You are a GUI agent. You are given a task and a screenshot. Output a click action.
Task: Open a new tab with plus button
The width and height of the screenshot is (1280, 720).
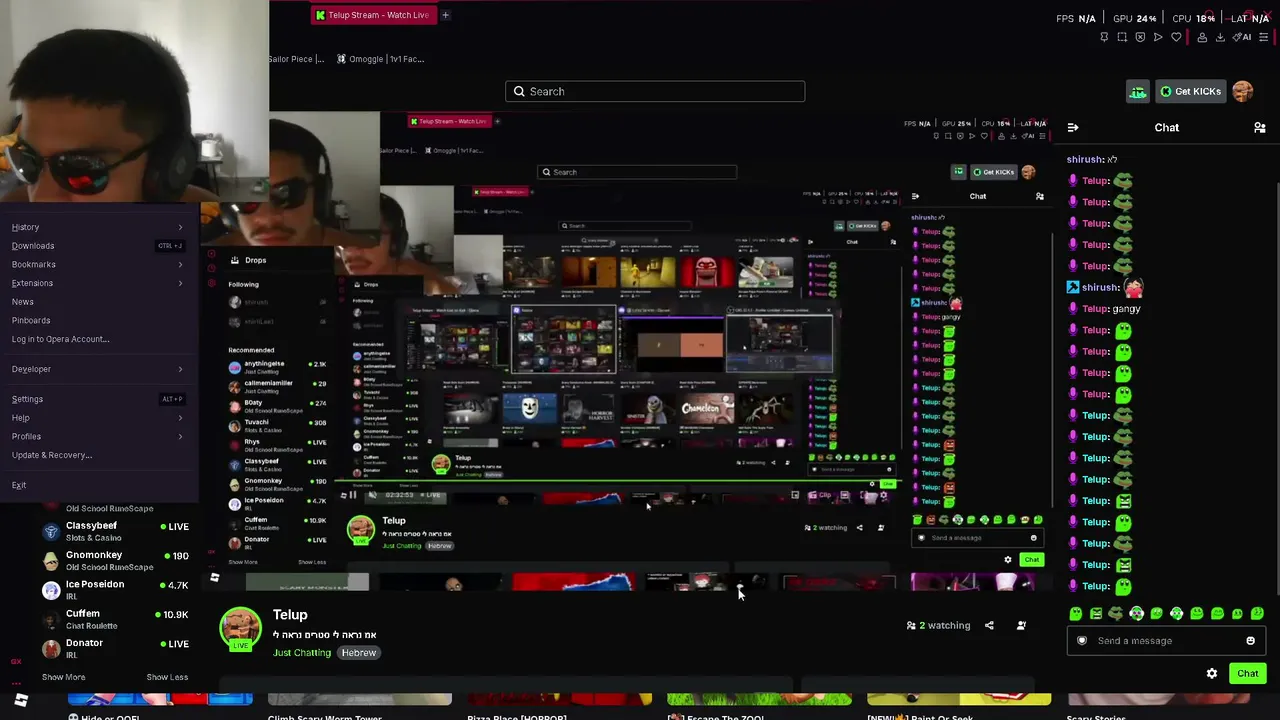[445, 15]
